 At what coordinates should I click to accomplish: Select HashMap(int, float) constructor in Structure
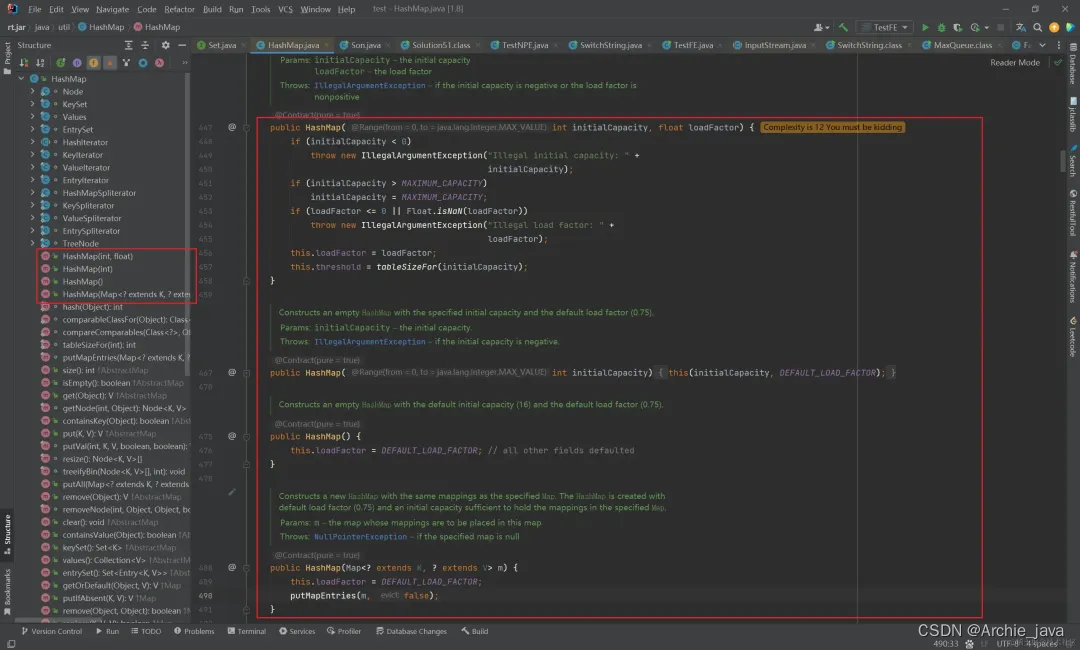(97, 256)
